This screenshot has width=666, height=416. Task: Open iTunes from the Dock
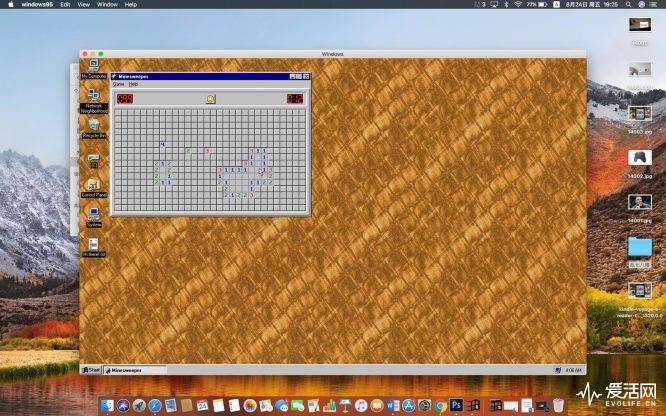pyautogui.click(x=361, y=405)
